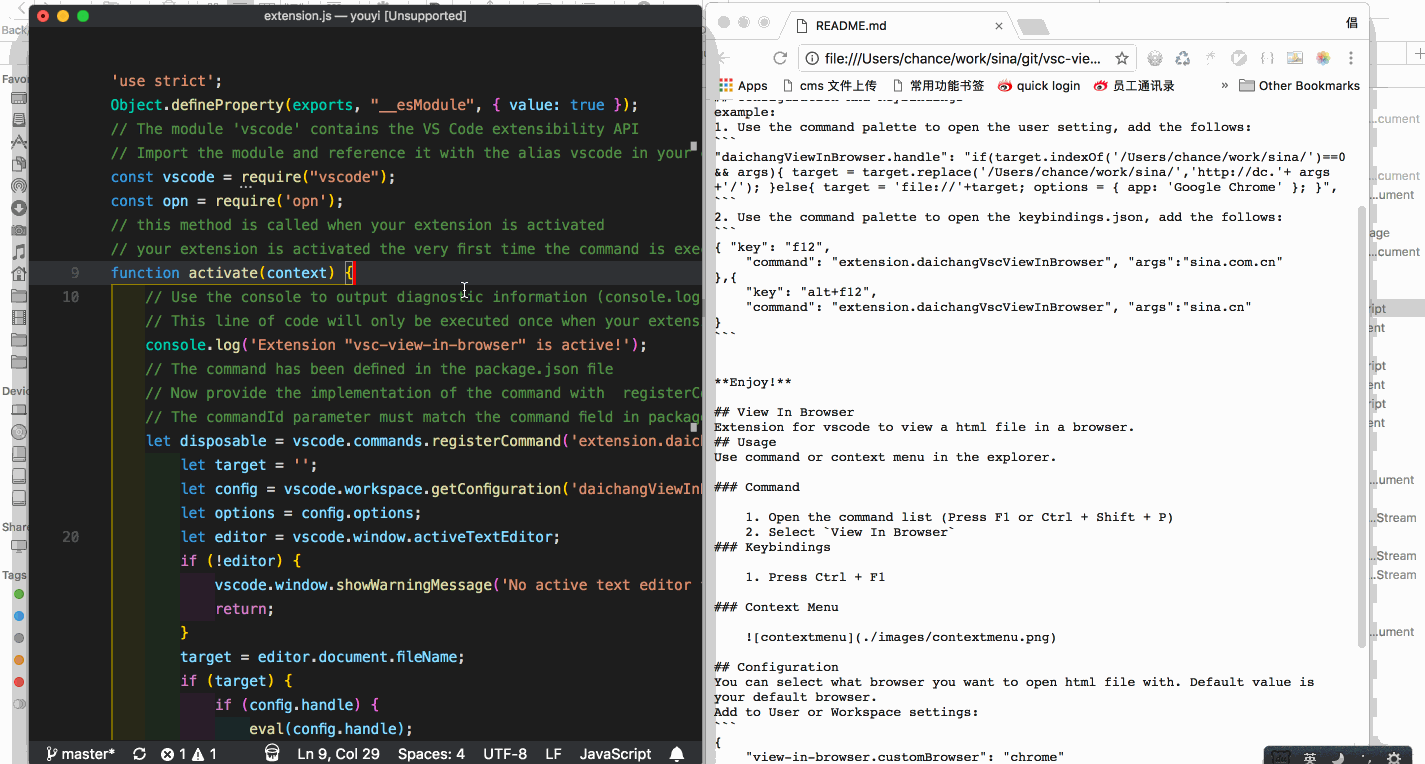Select the green tag in Finder sidebar
The height and width of the screenshot is (764, 1425).
pos(18,595)
